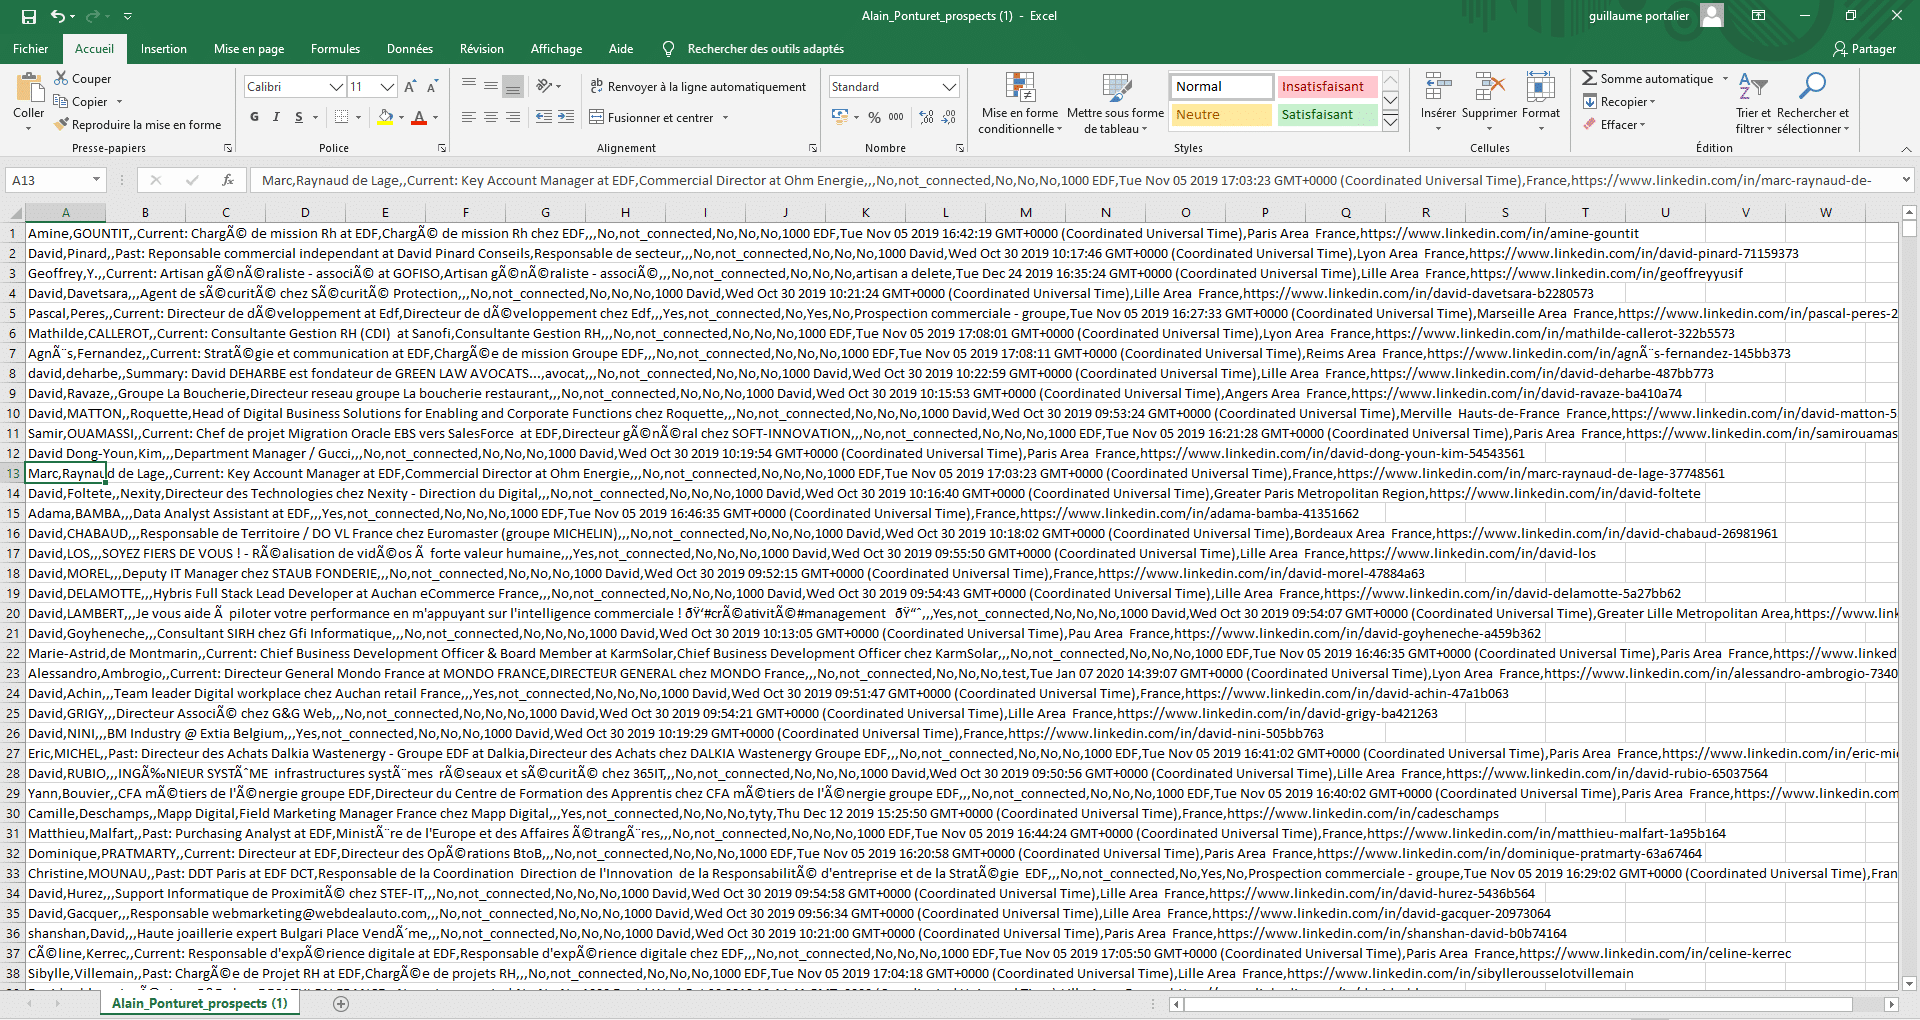1920x1020 pixels.
Task: Toggle middle vertical alignment
Action: click(x=491, y=86)
